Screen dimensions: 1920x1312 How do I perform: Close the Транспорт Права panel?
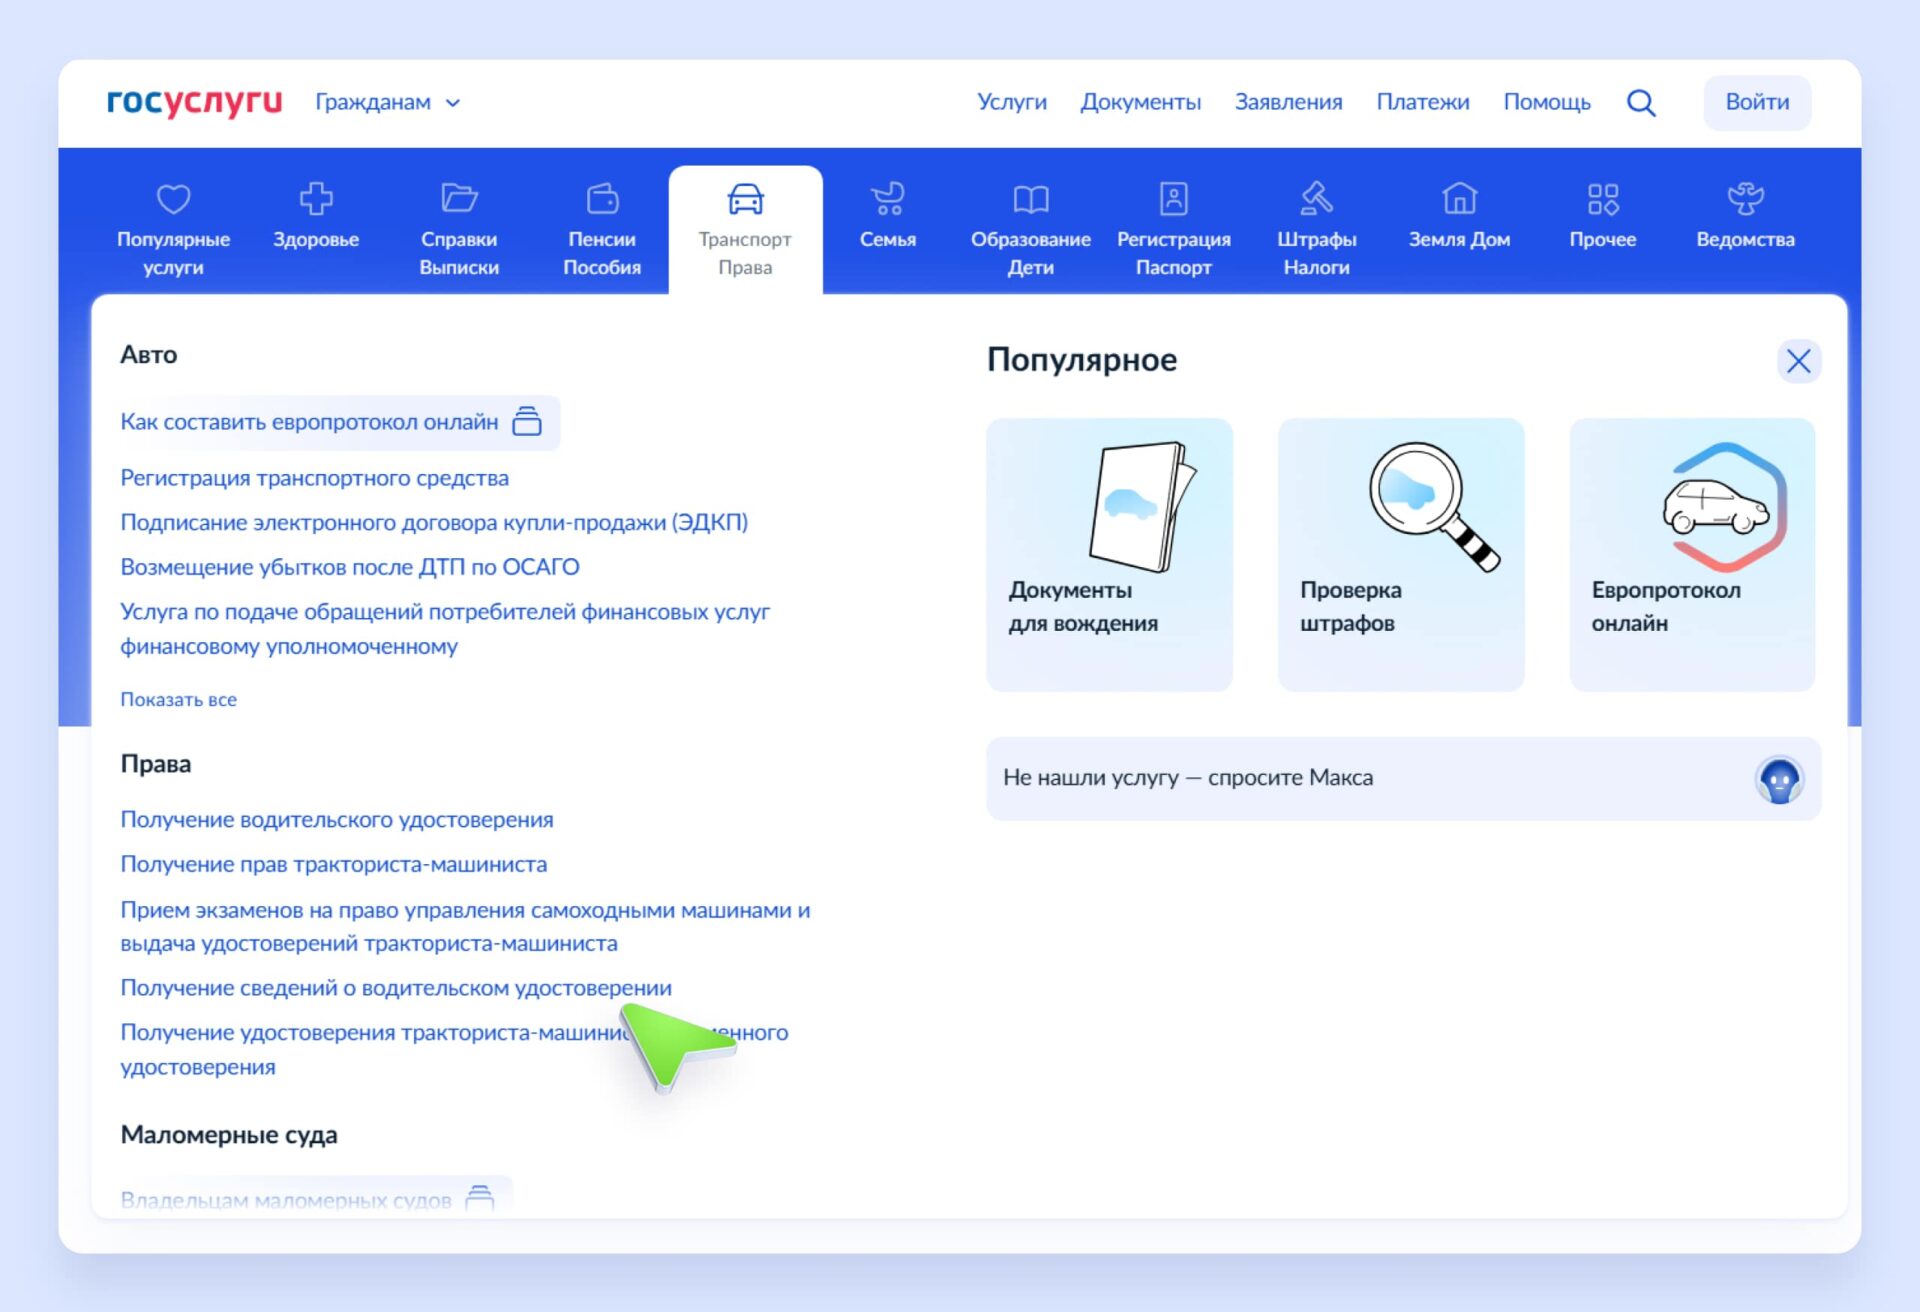(1798, 361)
